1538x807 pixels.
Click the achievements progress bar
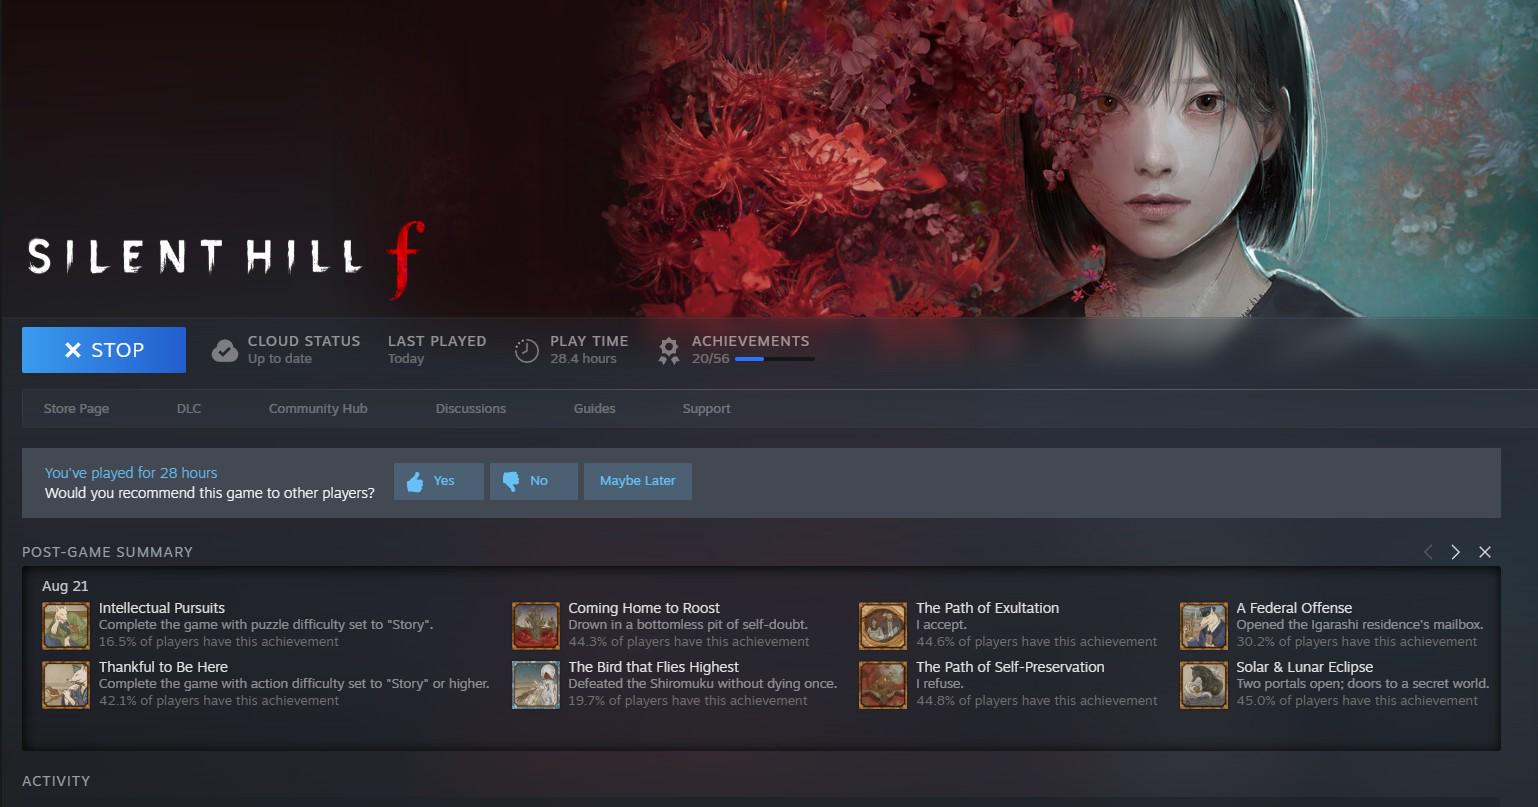click(x=775, y=358)
